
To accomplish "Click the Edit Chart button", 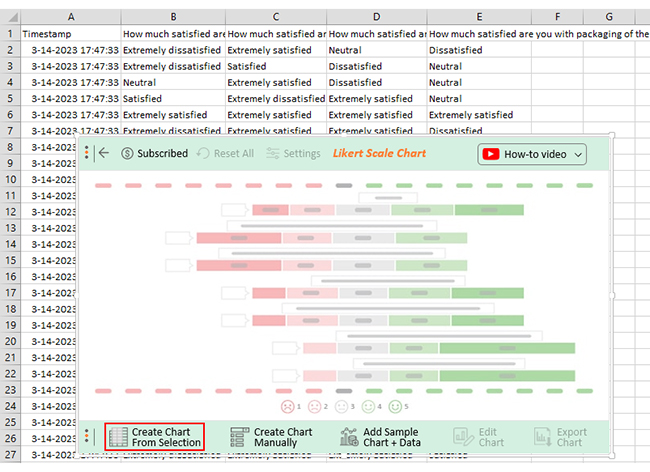I will (479, 437).
